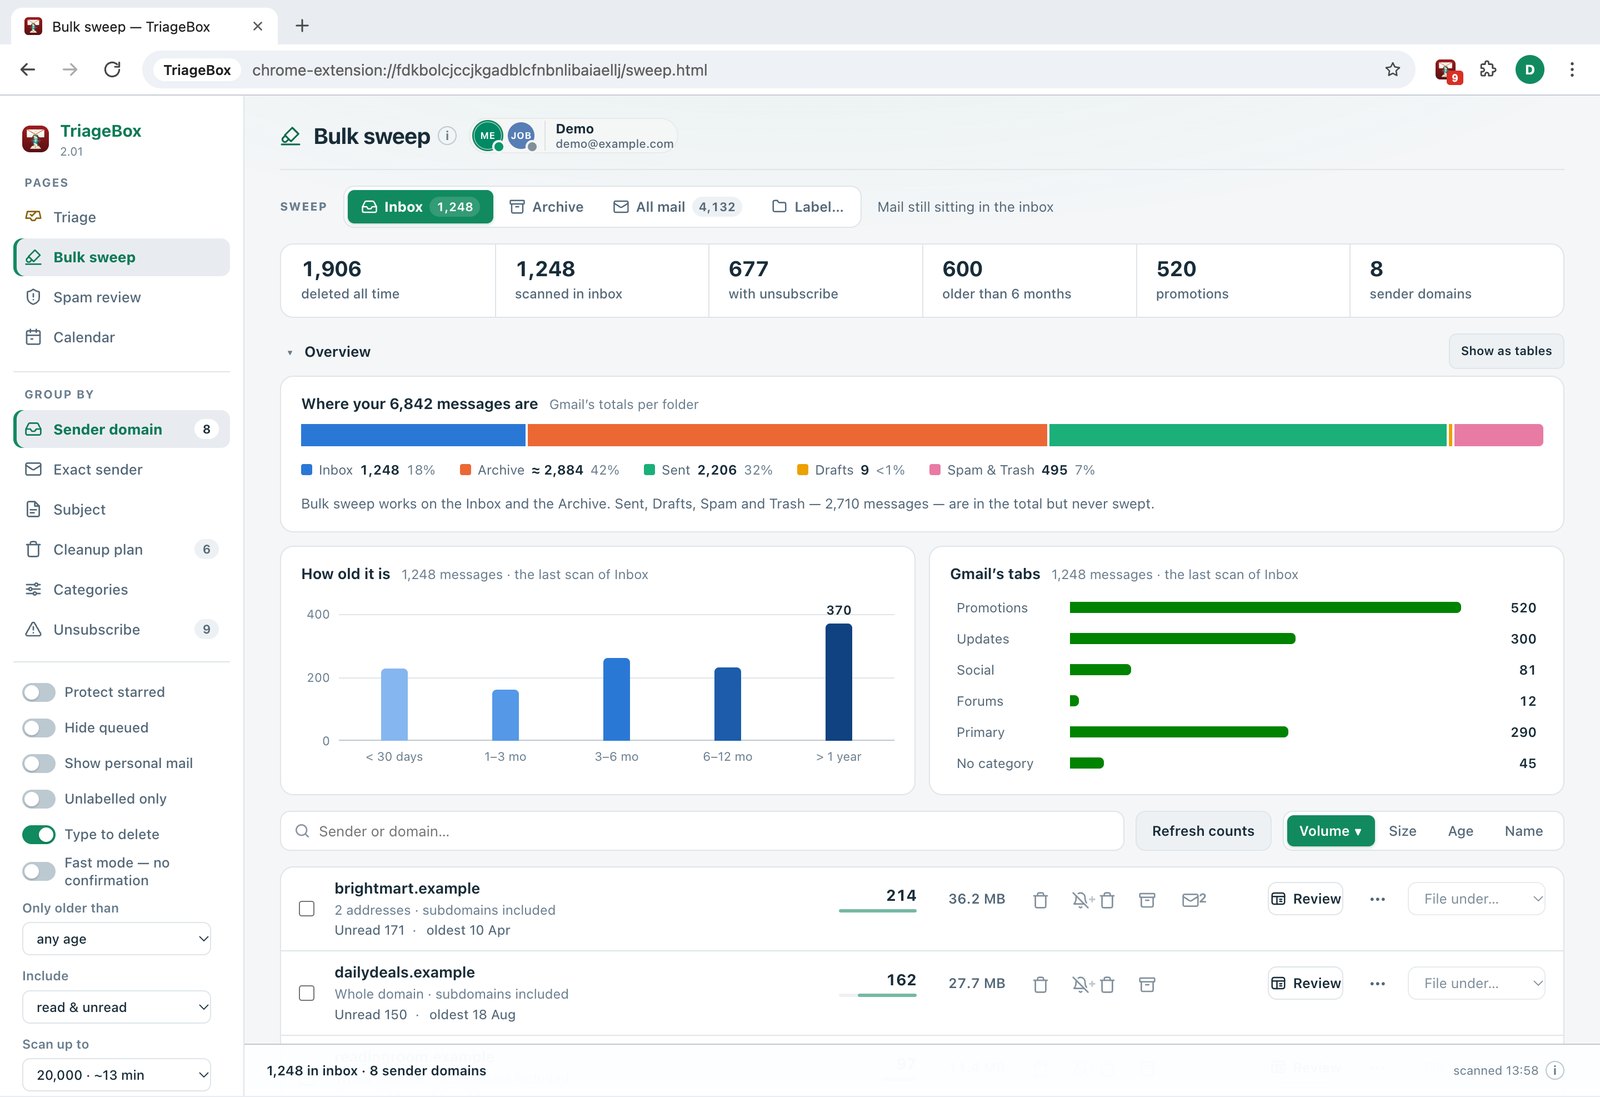Unsubscribe and delete brightmart.example mail
Screen dimensions: 1600x1097
coord(1093,900)
